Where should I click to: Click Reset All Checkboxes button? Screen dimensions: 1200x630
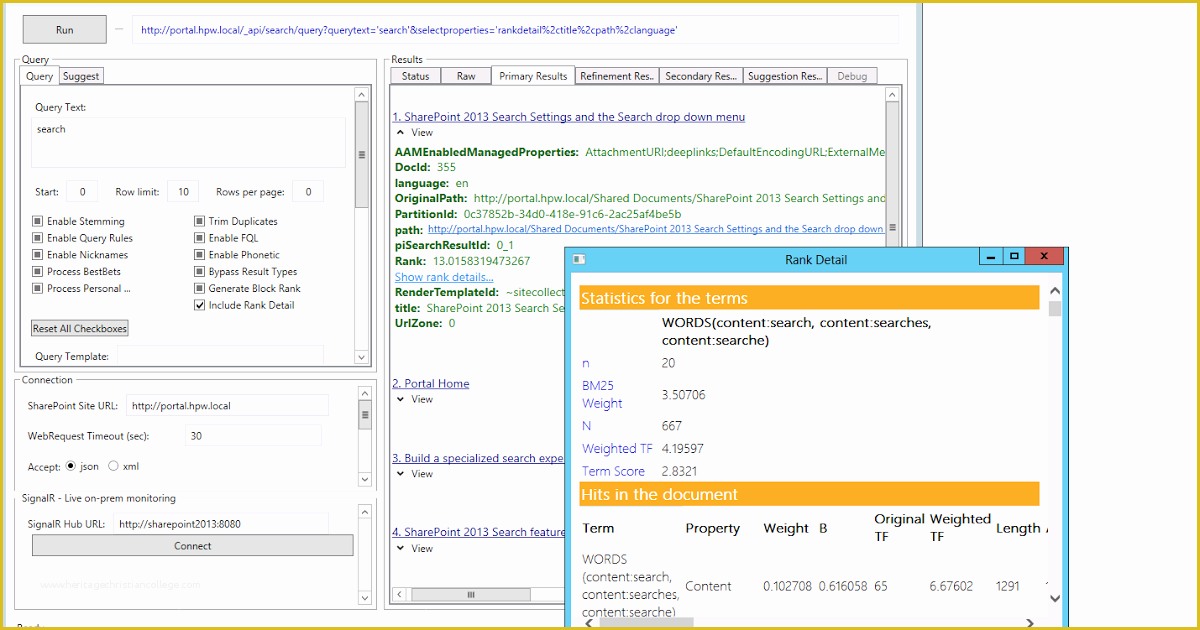(80, 328)
